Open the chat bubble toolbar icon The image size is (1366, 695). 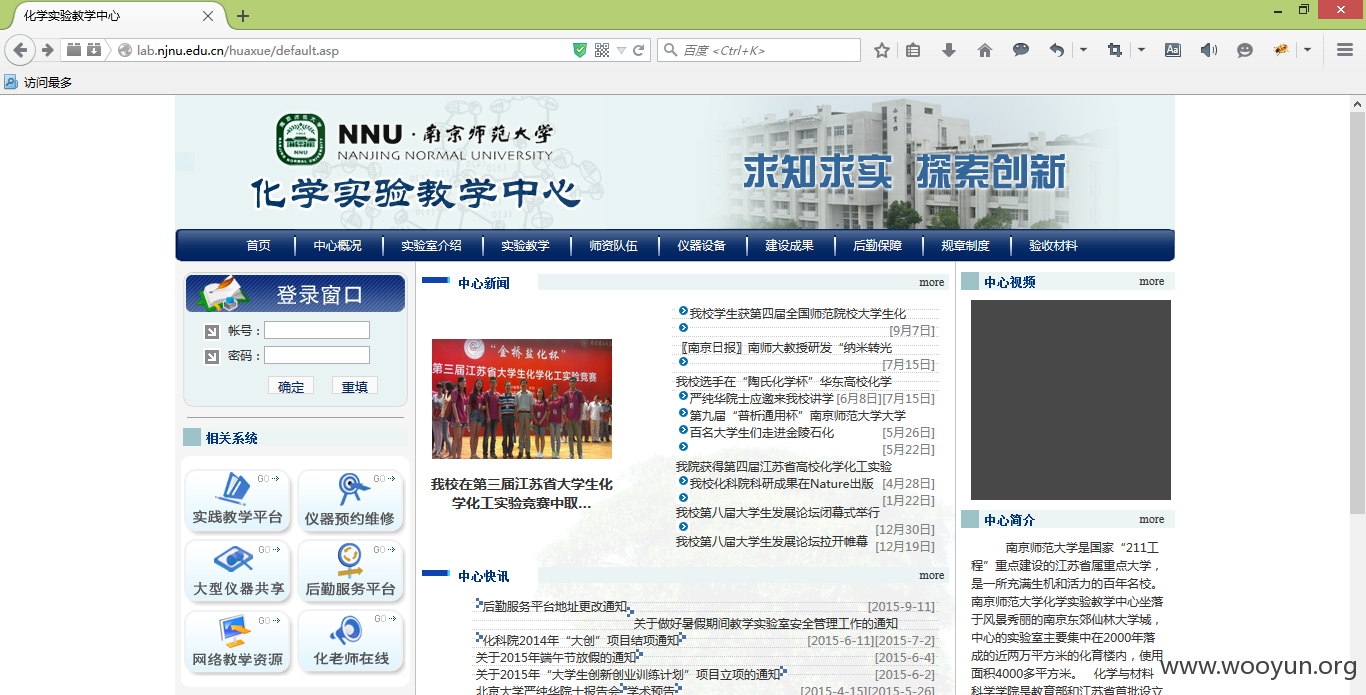[x=1021, y=50]
